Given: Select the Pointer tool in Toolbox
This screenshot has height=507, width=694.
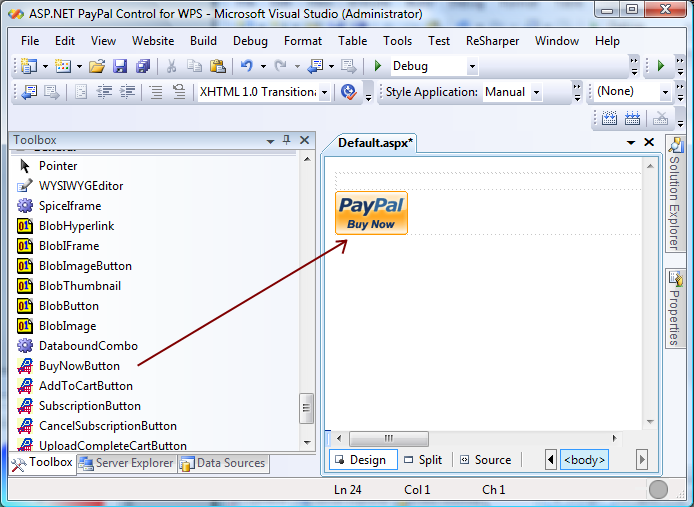Looking at the screenshot, I should pos(57,166).
